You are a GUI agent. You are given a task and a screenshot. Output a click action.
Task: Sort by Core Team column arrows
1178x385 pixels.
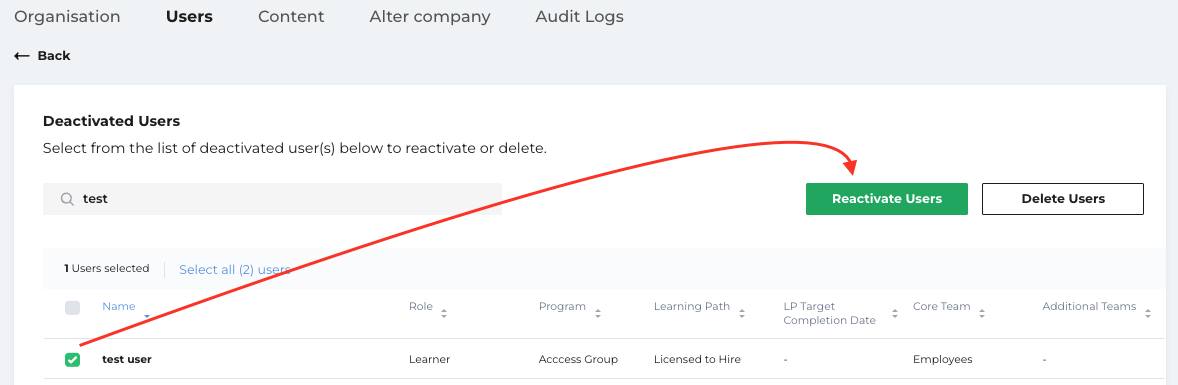(982, 314)
